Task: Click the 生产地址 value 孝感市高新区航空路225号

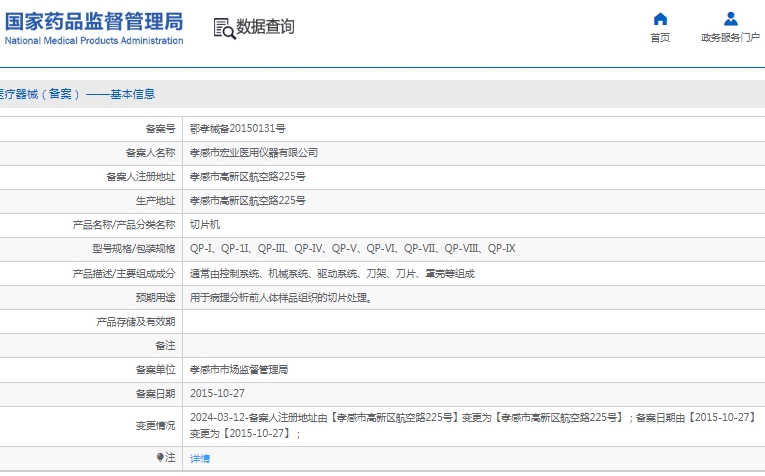Action: (x=248, y=200)
